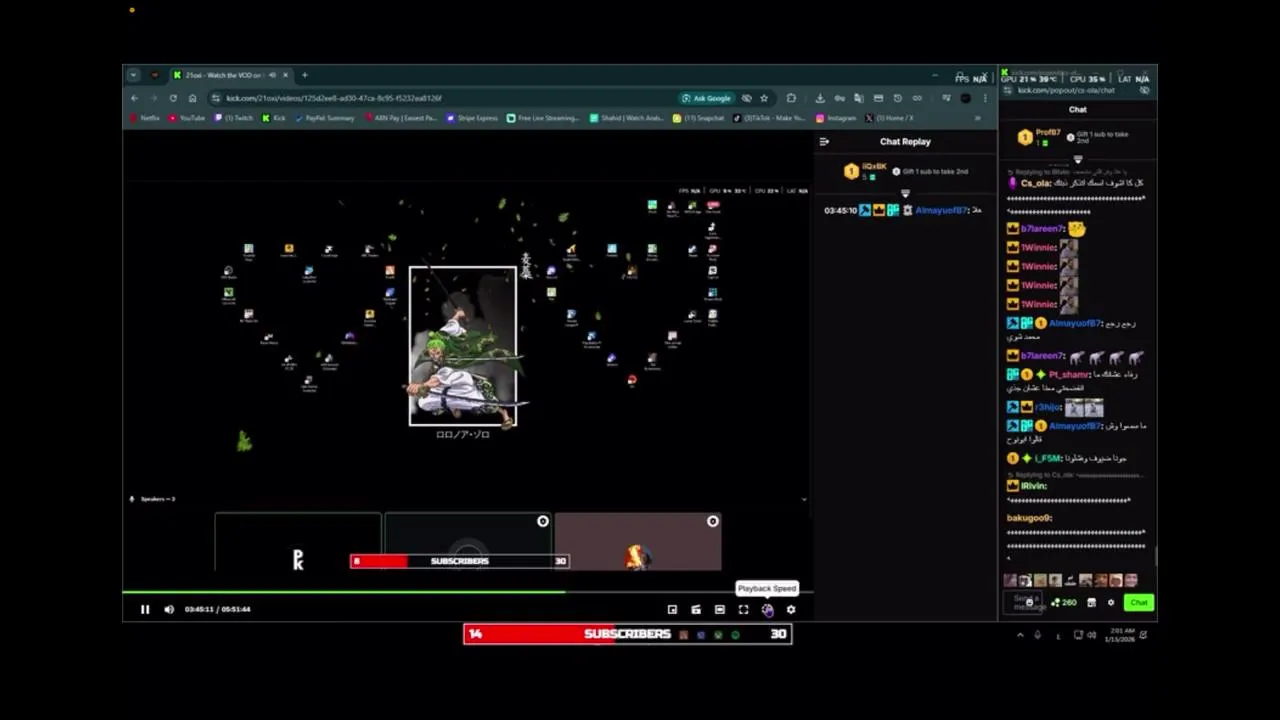The height and width of the screenshot is (720, 1280).
Task: Pause the Kick VOD playback
Action: click(x=145, y=609)
